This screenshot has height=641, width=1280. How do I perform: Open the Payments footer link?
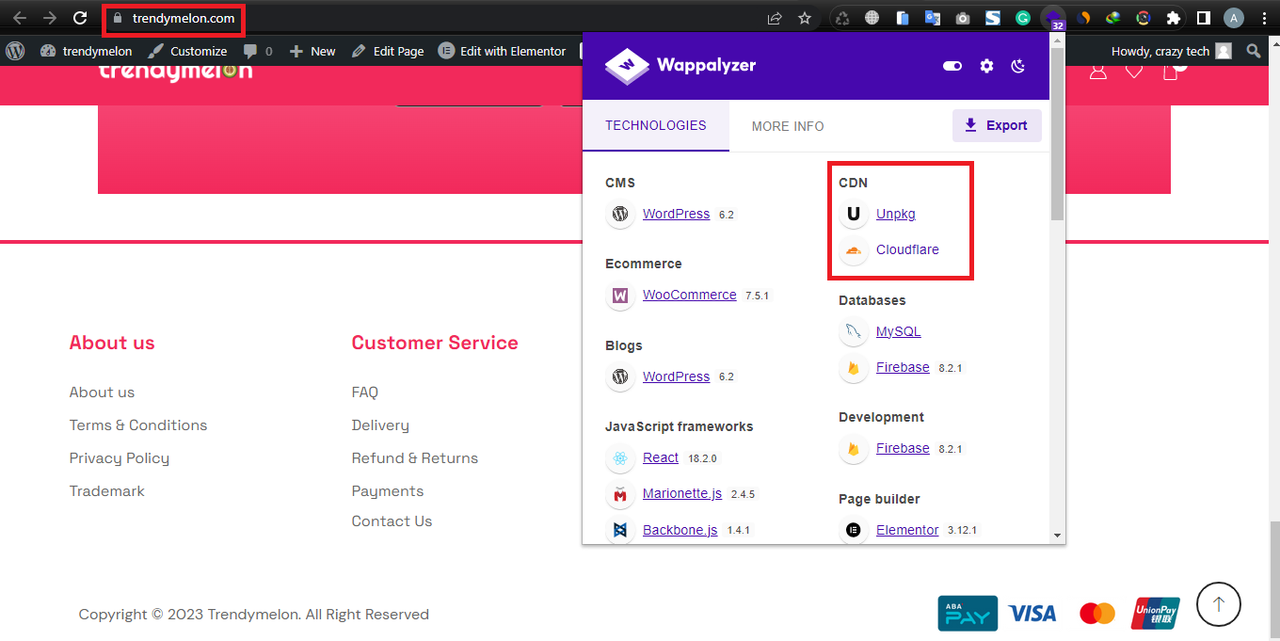click(x=387, y=491)
